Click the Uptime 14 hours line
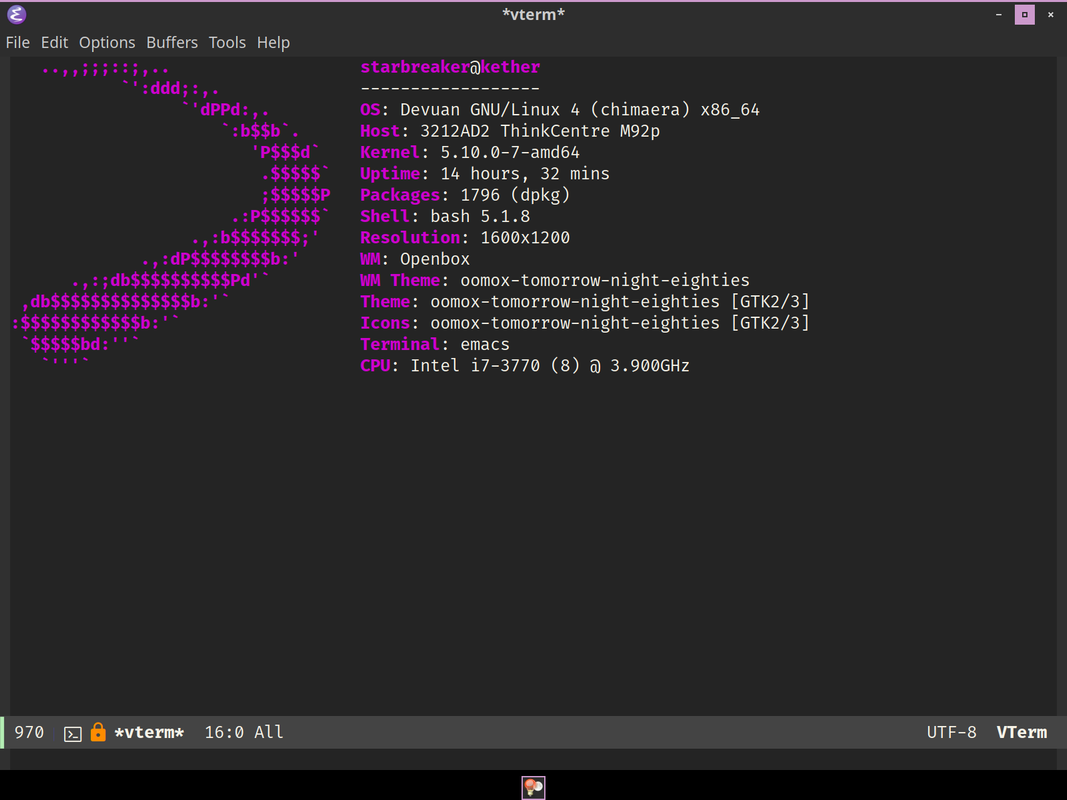This screenshot has width=1067, height=800. point(485,173)
